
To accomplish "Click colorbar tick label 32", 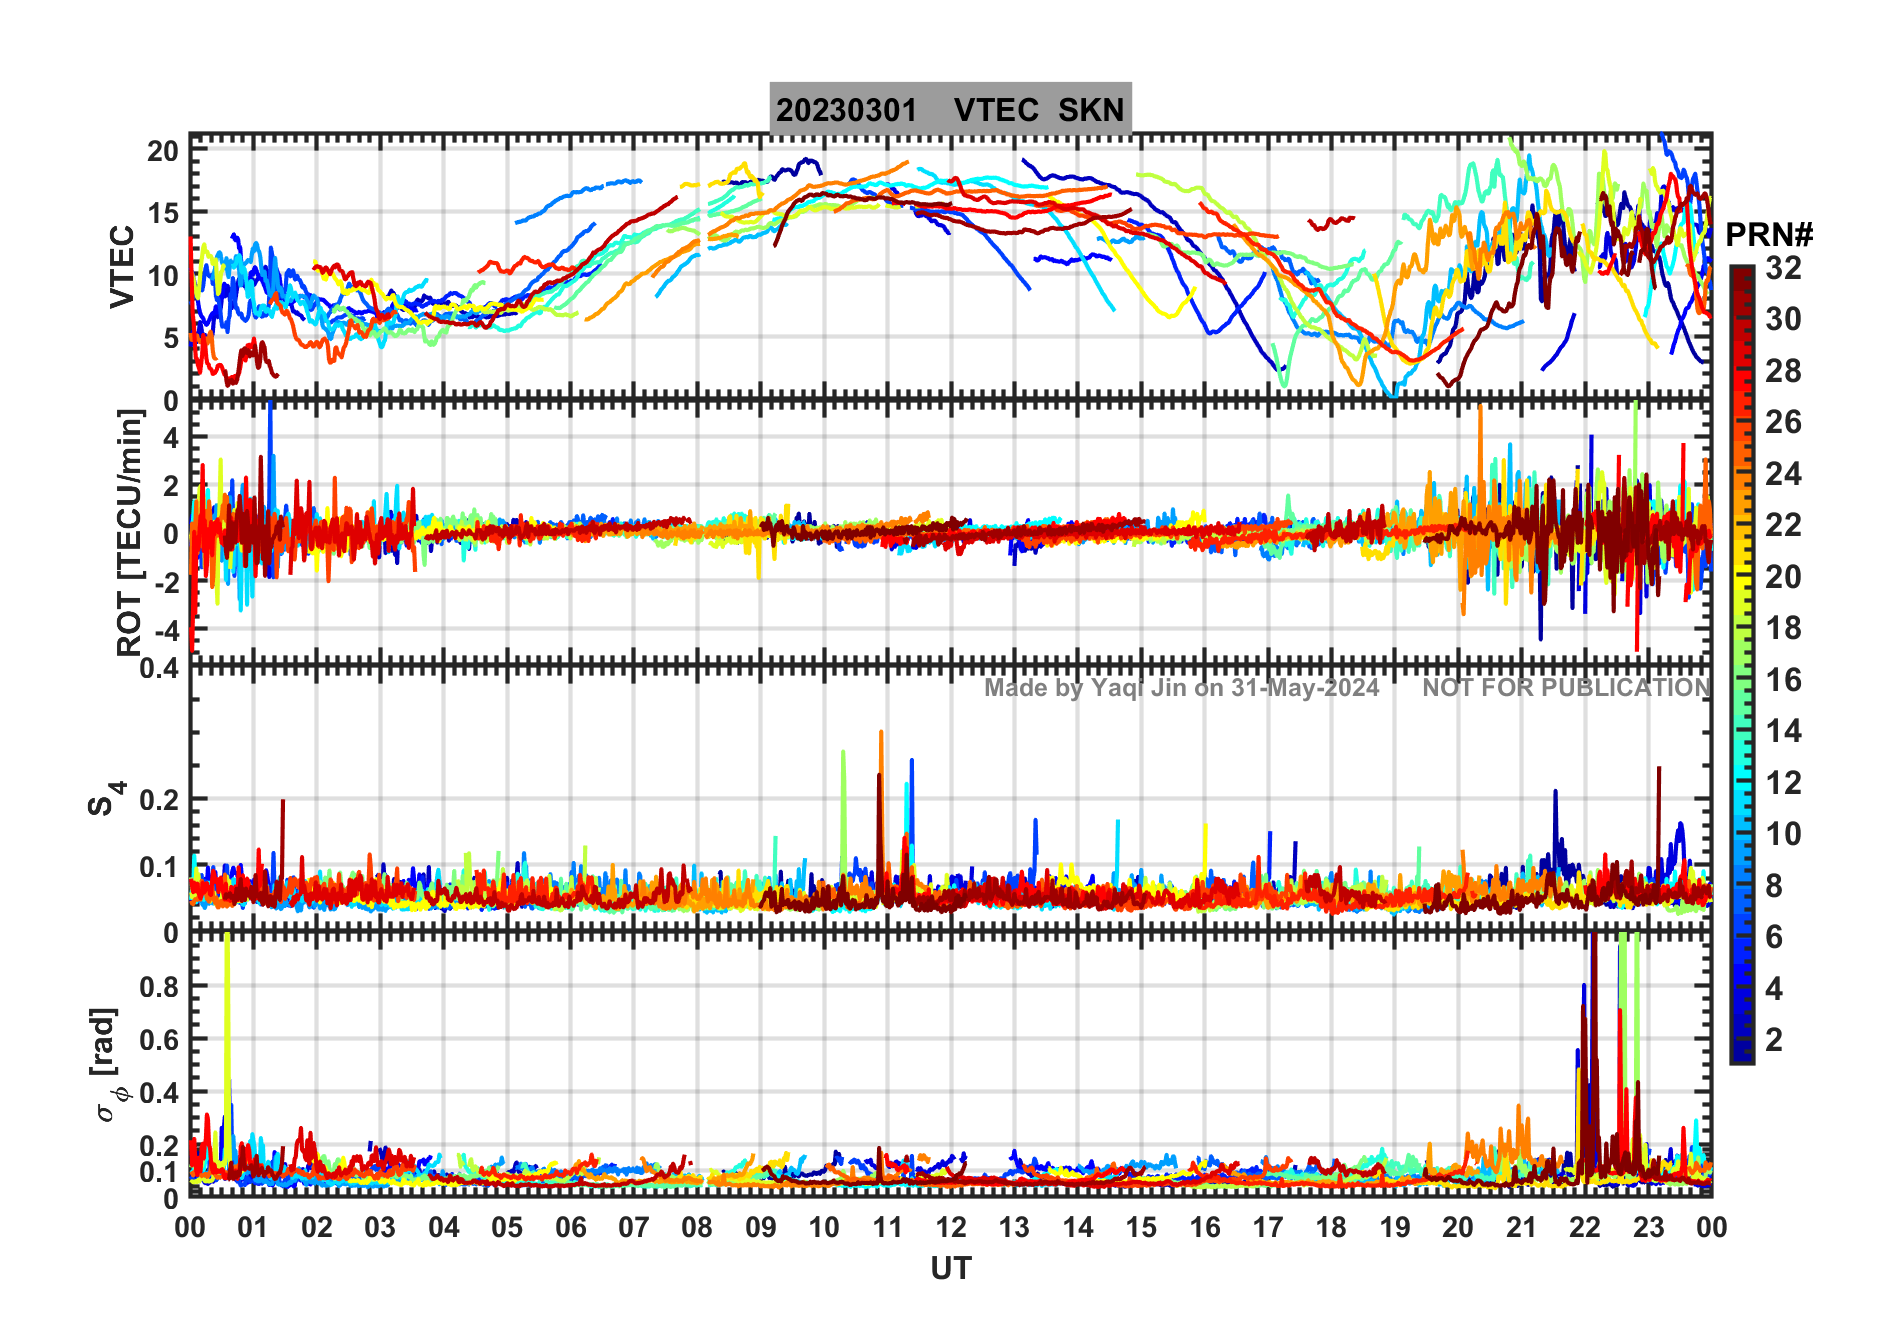I will [1783, 267].
